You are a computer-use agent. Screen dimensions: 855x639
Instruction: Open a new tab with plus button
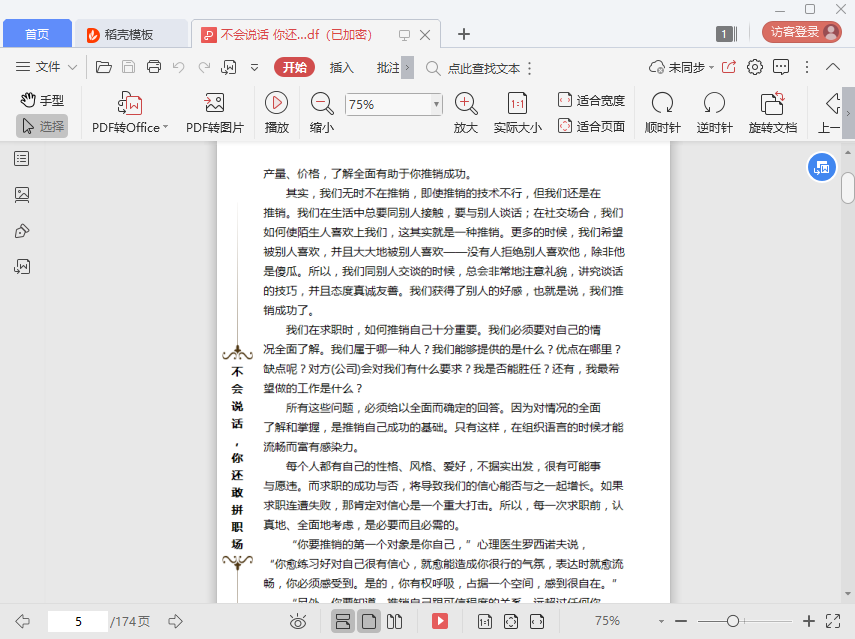click(x=463, y=34)
